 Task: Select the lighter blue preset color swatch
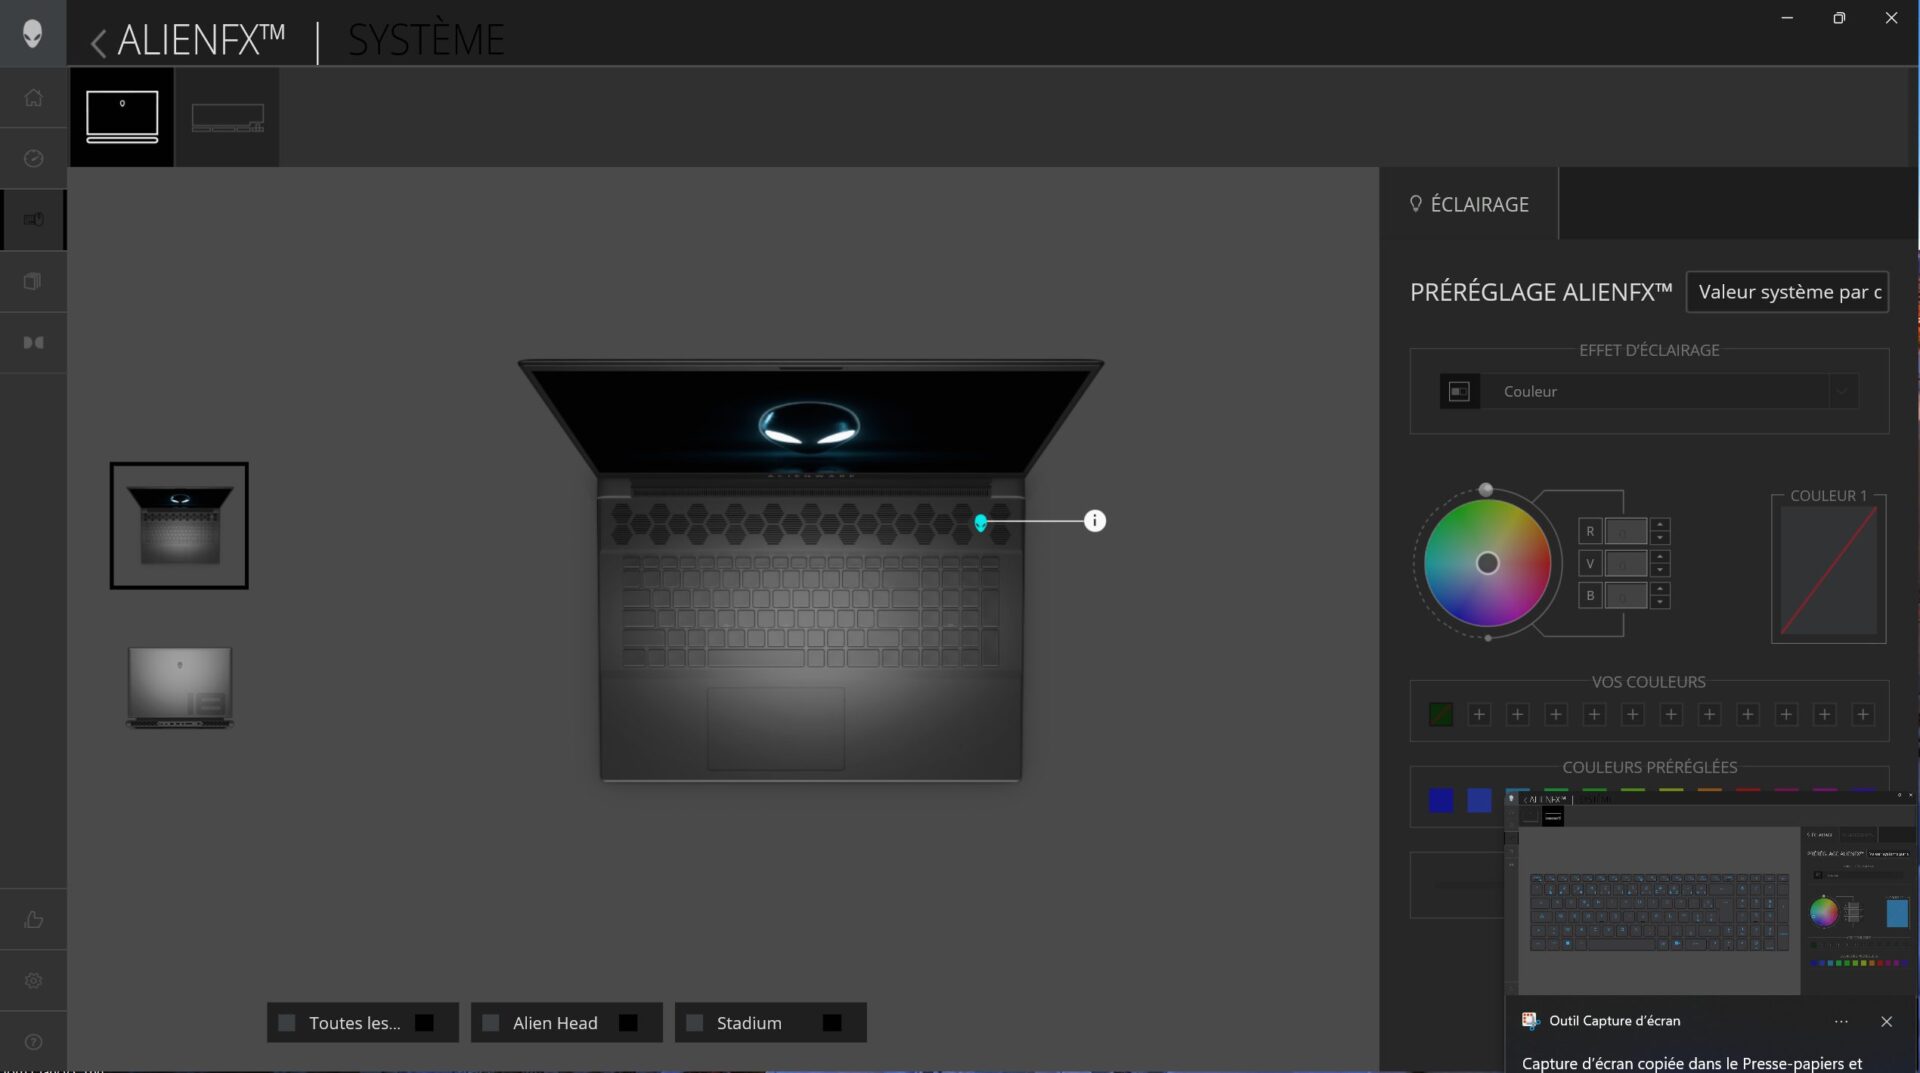pyautogui.click(x=1479, y=800)
